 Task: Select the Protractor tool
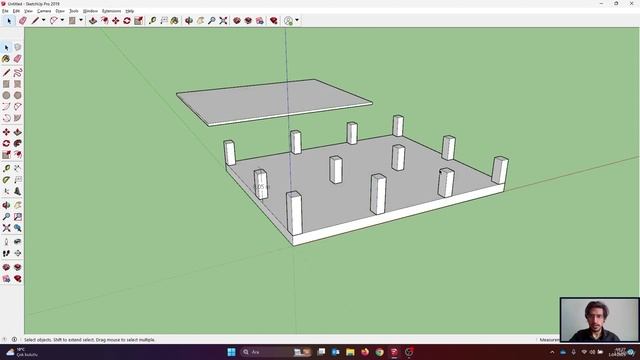[x=6, y=180]
